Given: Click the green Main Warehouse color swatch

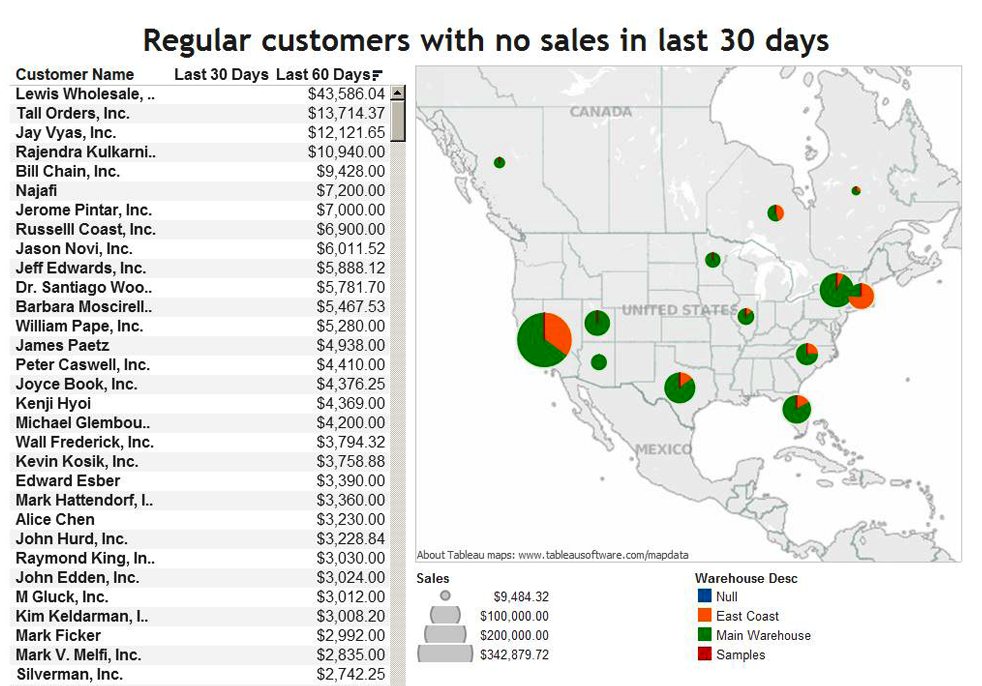Looking at the screenshot, I should click(x=705, y=635).
